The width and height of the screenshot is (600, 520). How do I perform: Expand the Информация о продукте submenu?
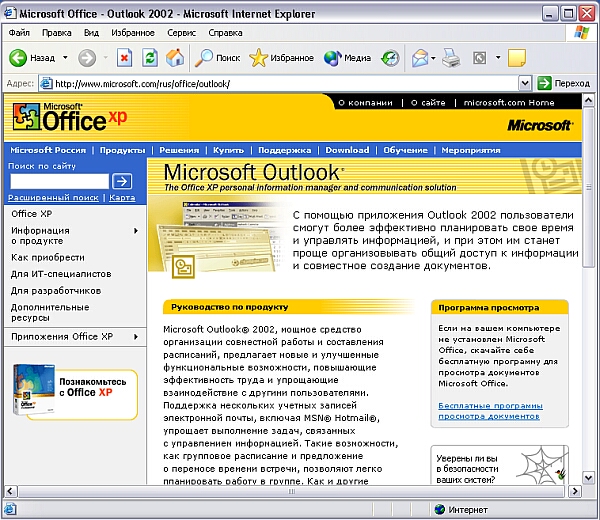[x=135, y=230]
